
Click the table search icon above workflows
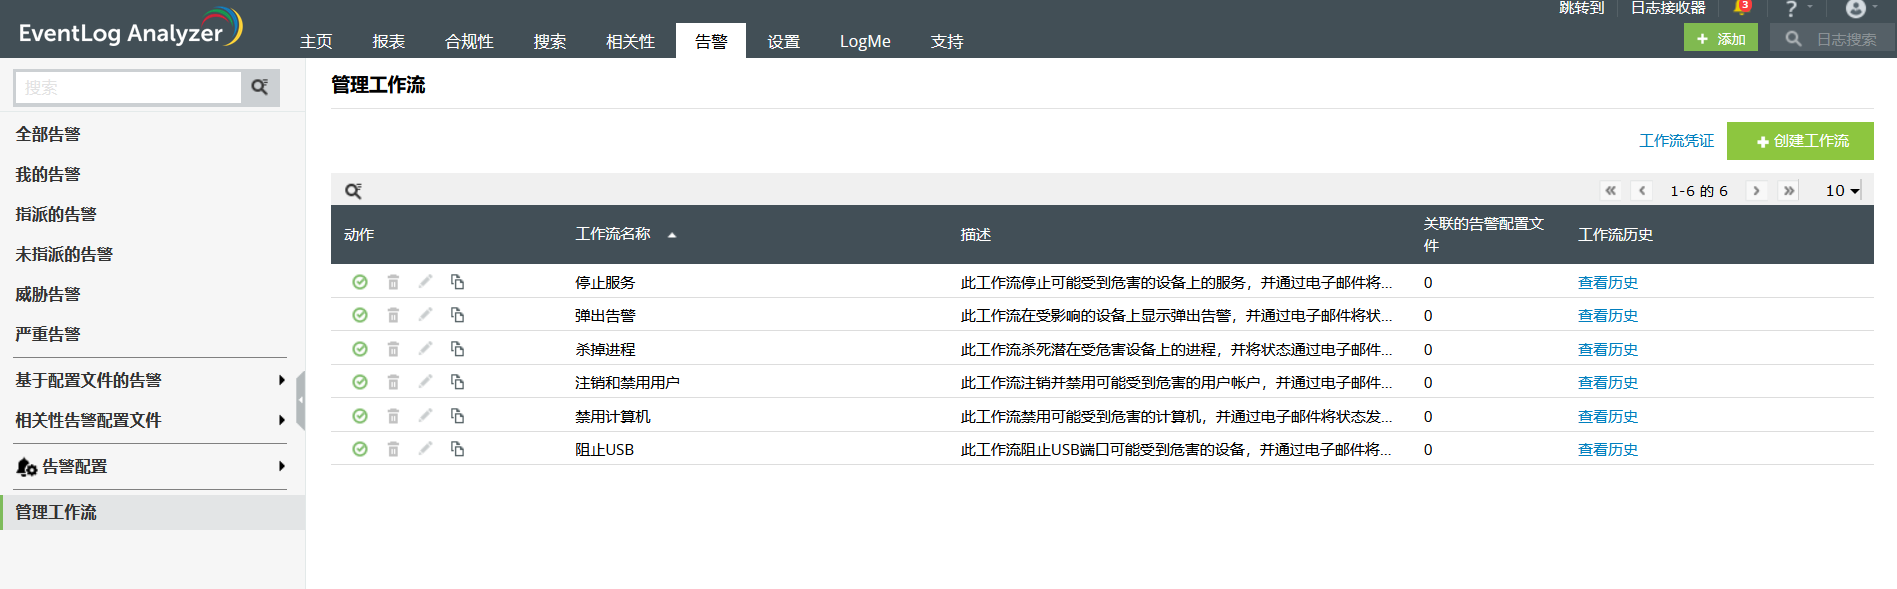click(x=353, y=191)
